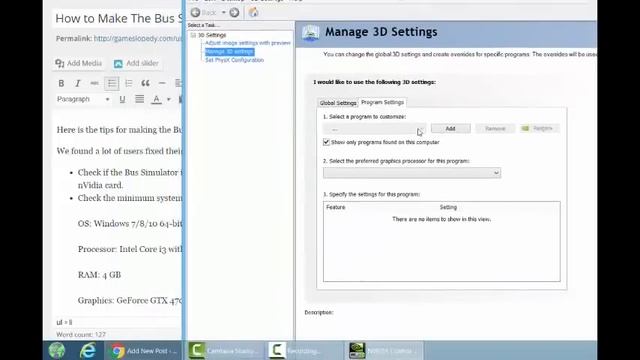640x360 pixels.
Task: Click the Add slider button
Action: coord(136,63)
